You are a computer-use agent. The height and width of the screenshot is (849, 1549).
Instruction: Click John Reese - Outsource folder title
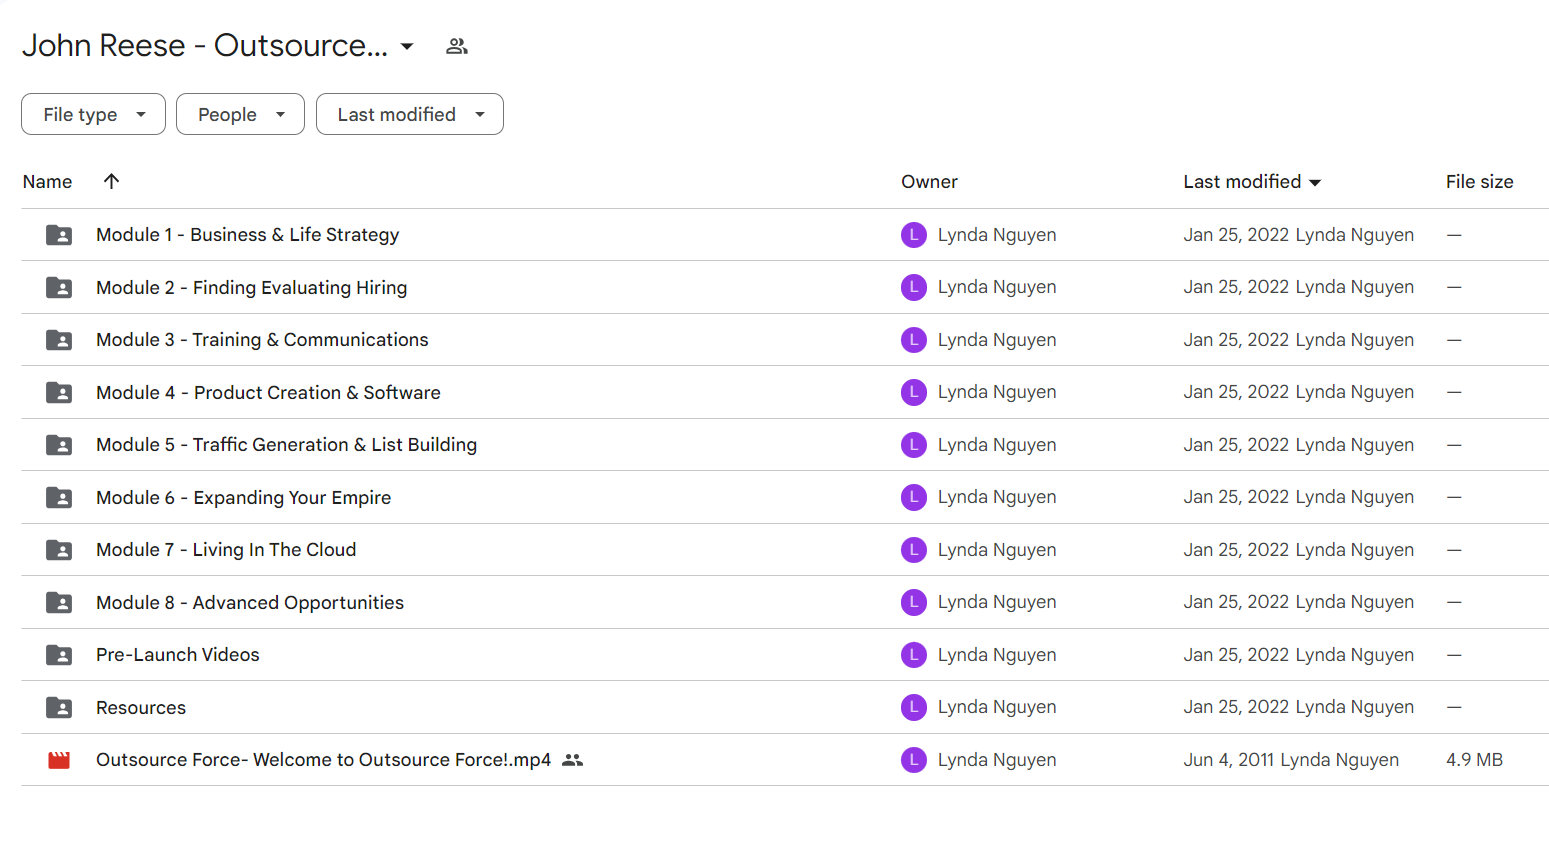205,46
